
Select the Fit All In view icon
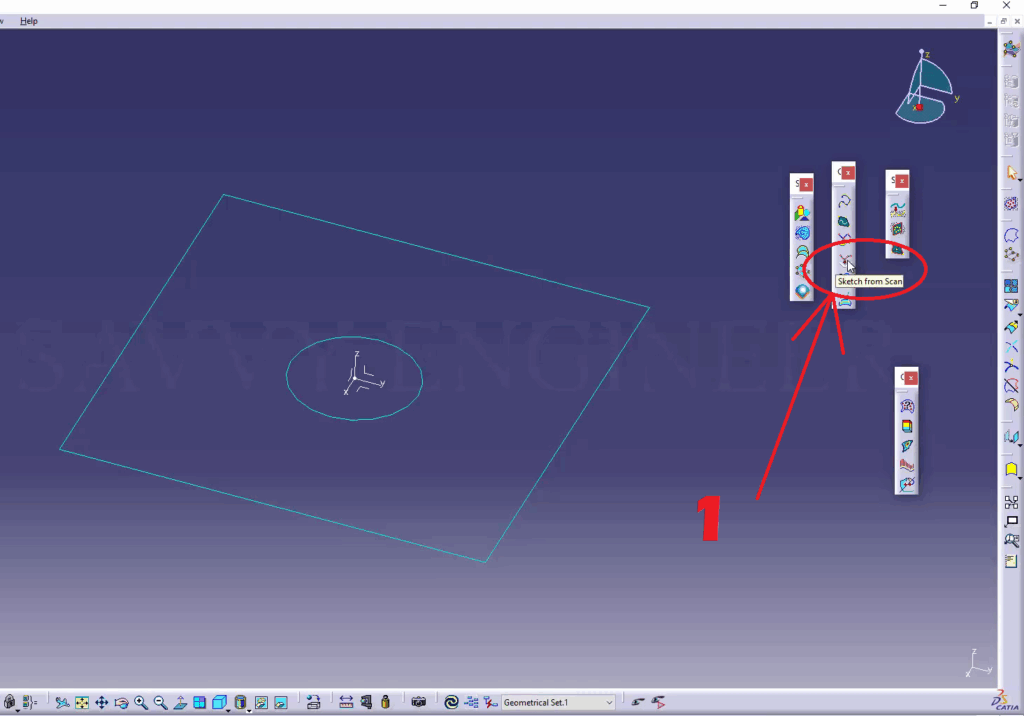82,703
